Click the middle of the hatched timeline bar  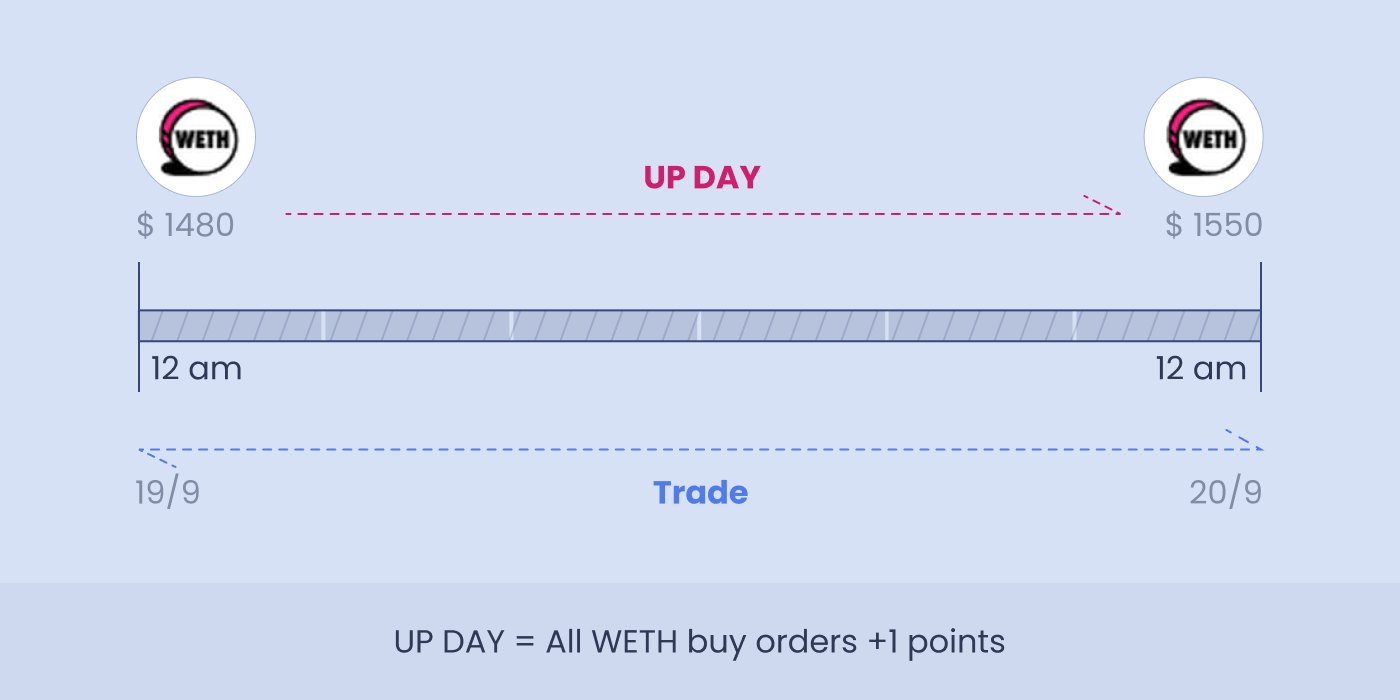700,326
